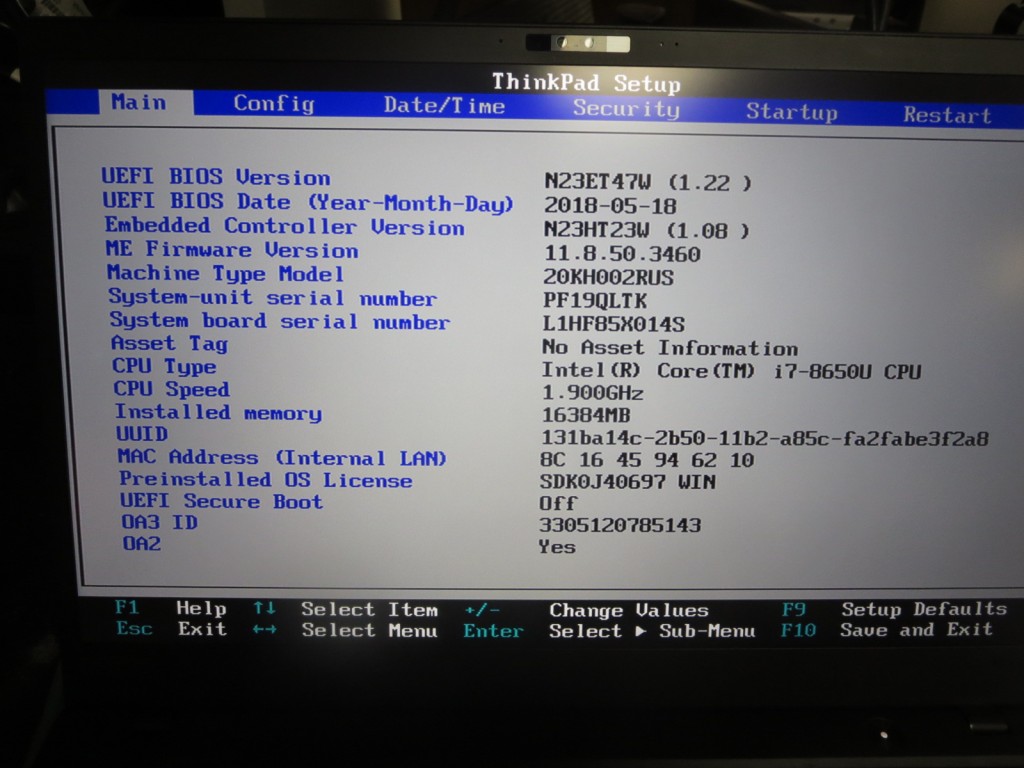Select the Intel Core i7-8650U CPU value
The image size is (1024, 768).
point(731,371)
